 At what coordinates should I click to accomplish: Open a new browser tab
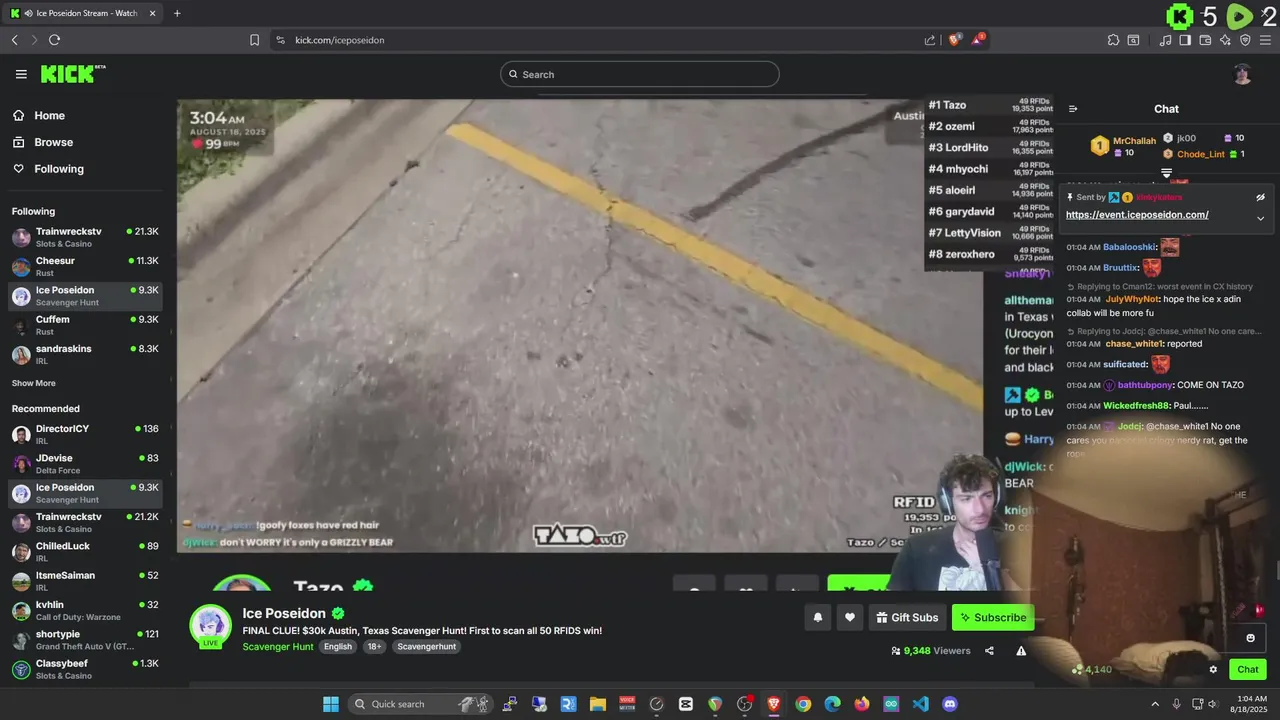(177, 13)
